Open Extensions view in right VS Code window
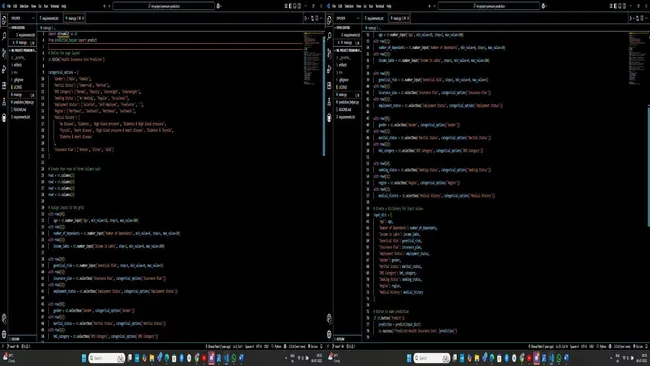 coord(329,85)
